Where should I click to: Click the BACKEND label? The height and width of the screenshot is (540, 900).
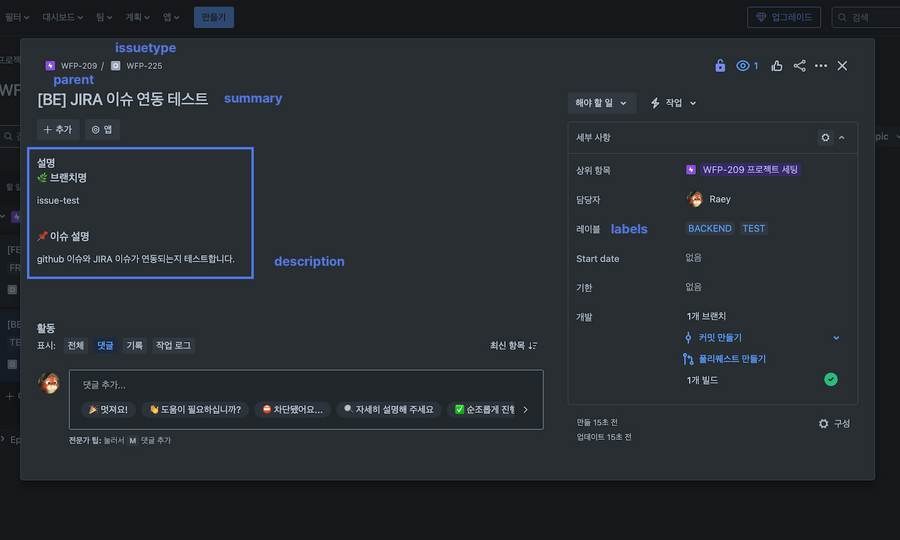(709, 228)
